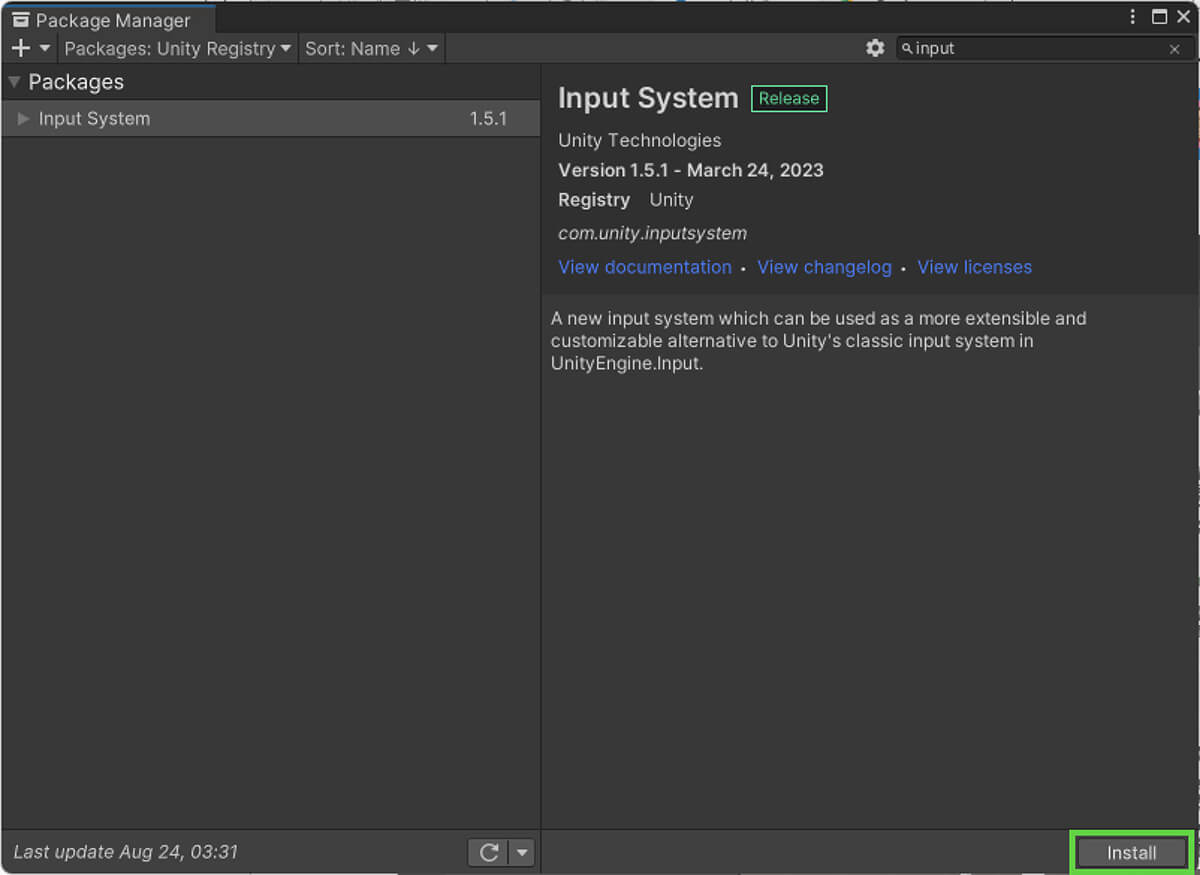Open the View changelog link
This screenshot has width=1200, height=875.
coord(824,267)
